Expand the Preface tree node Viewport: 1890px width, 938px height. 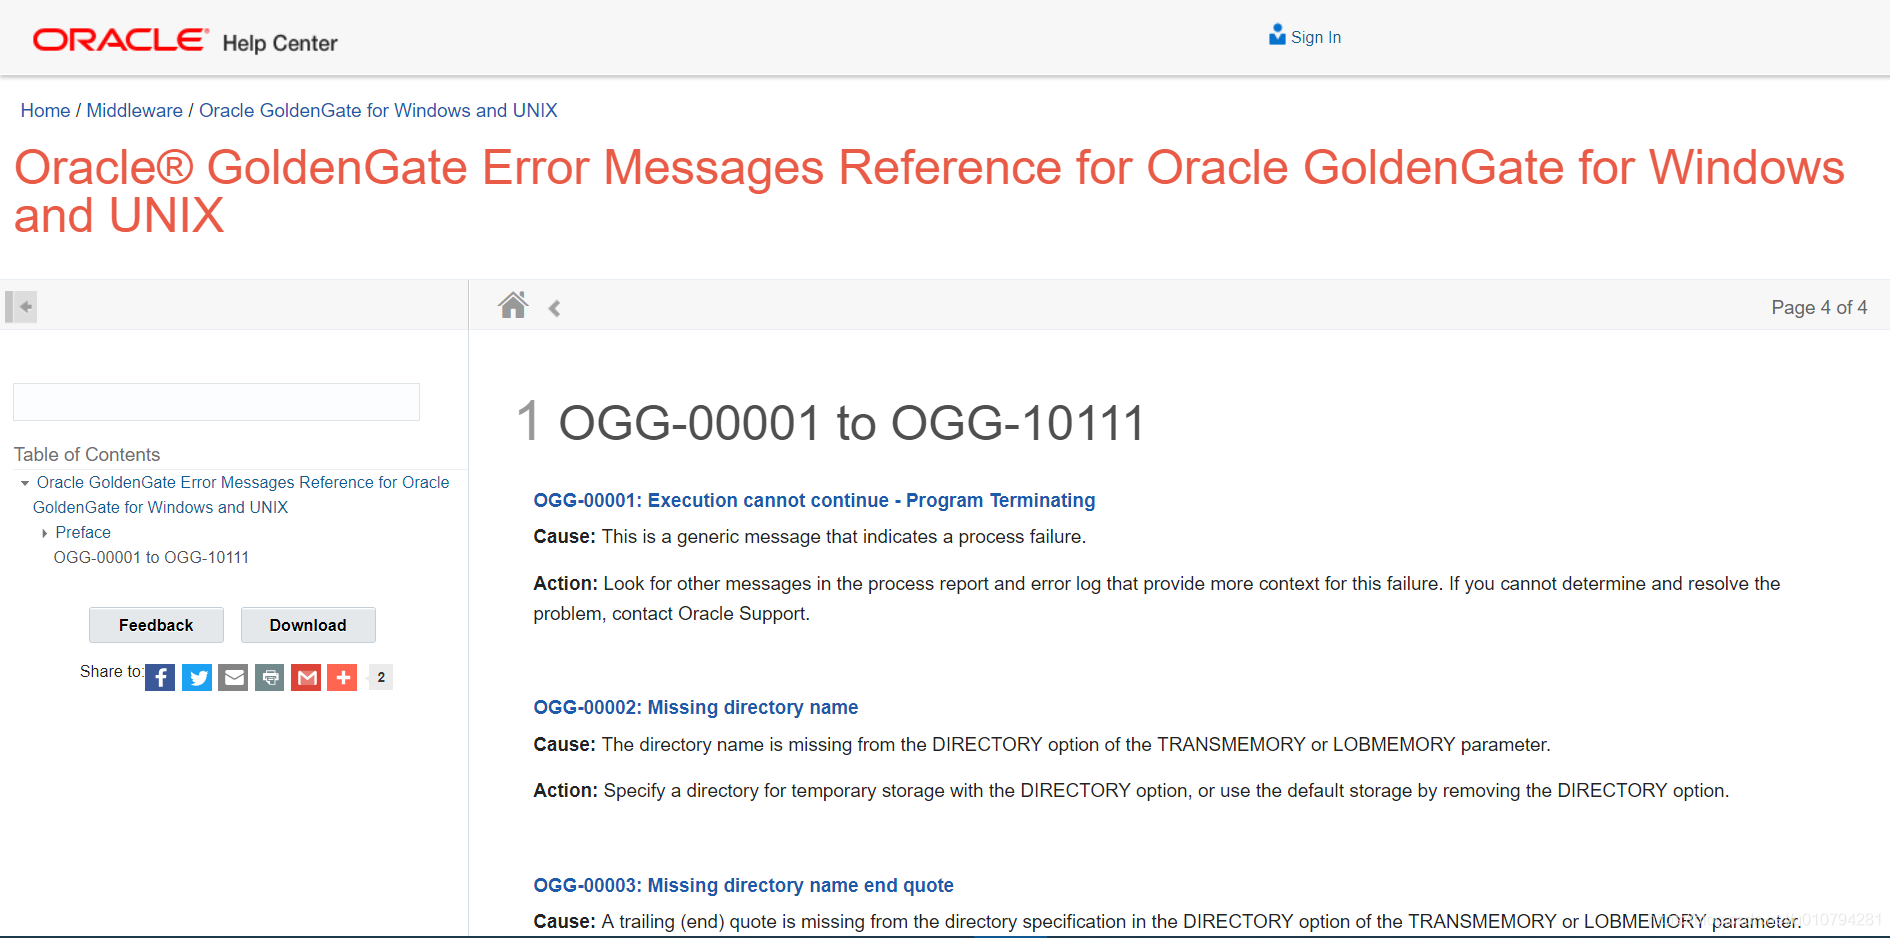(x=44, y=533)
